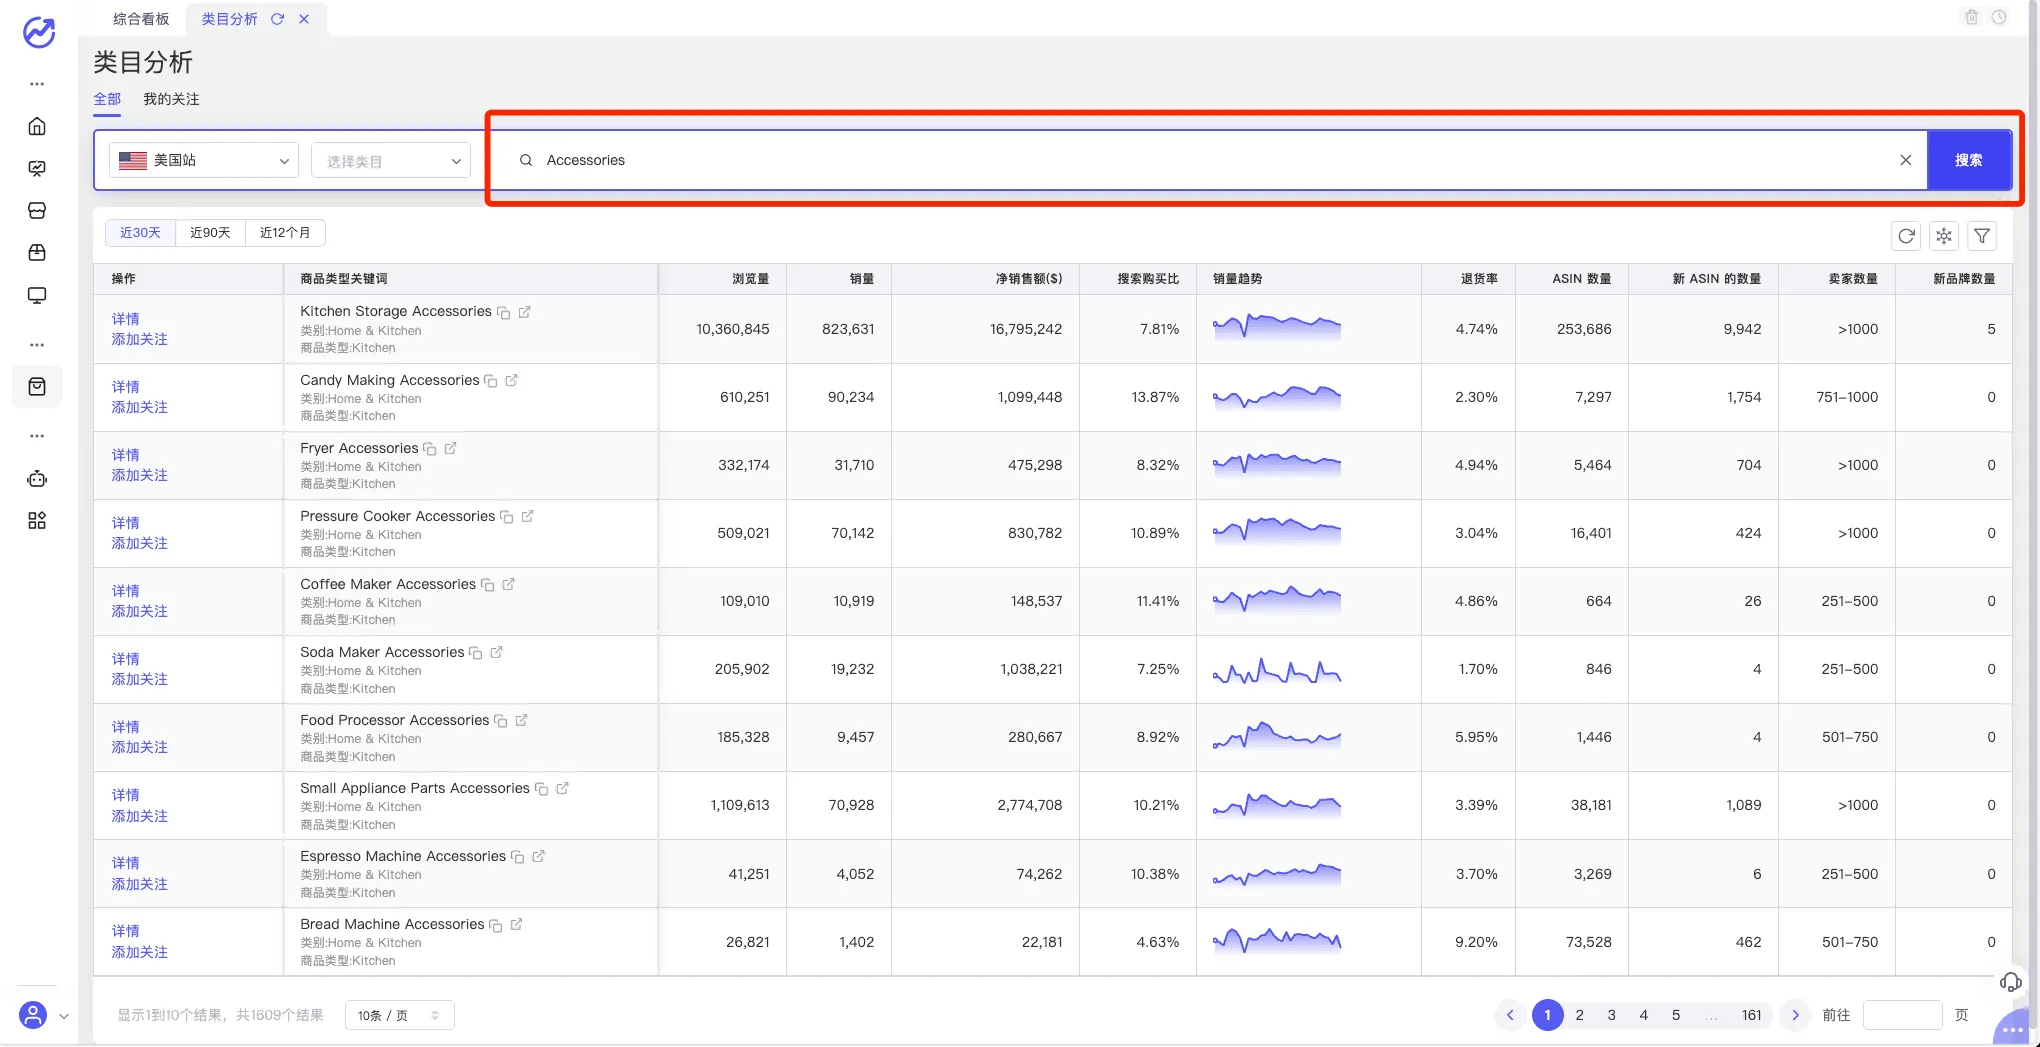Copy Small Appliance Parts Accessories keyword
2040x1047 pixels.
542,789
